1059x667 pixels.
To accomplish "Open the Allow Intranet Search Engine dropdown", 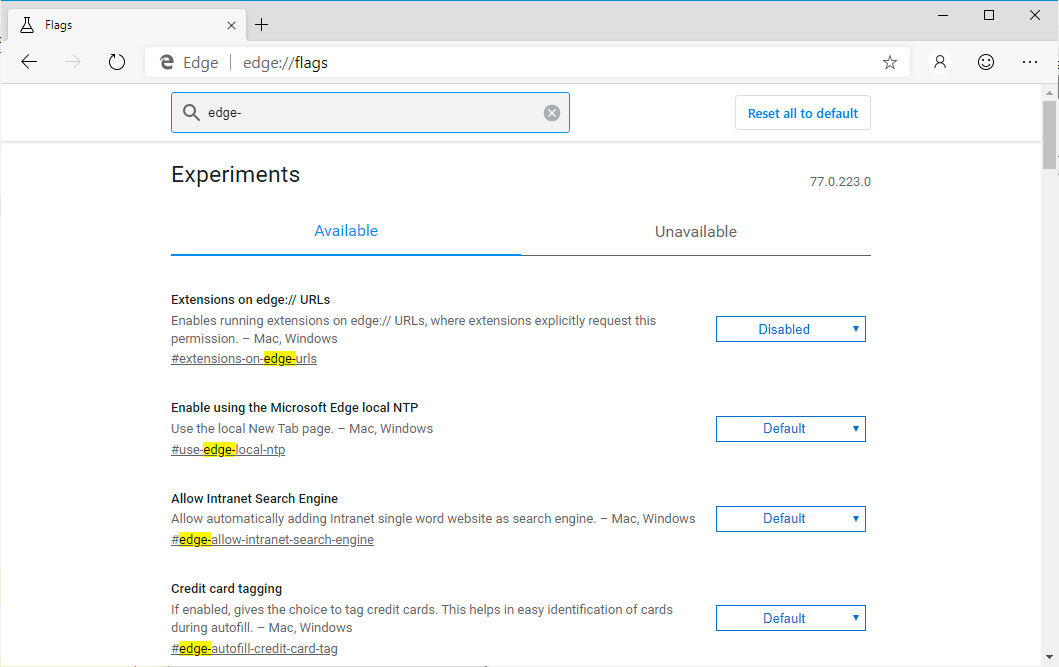I will [x=790, y=518].
